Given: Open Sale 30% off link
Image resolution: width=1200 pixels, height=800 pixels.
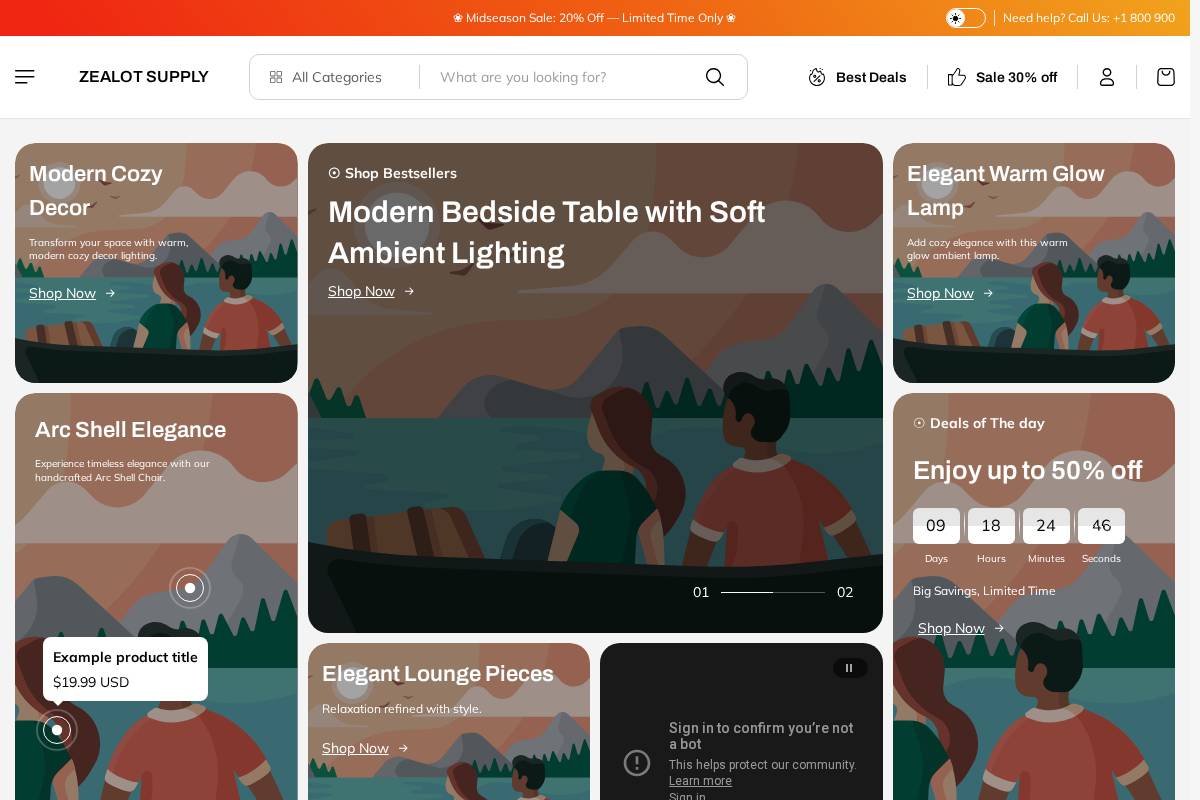Looking at the screenshot, I should tap(1016, 77).
